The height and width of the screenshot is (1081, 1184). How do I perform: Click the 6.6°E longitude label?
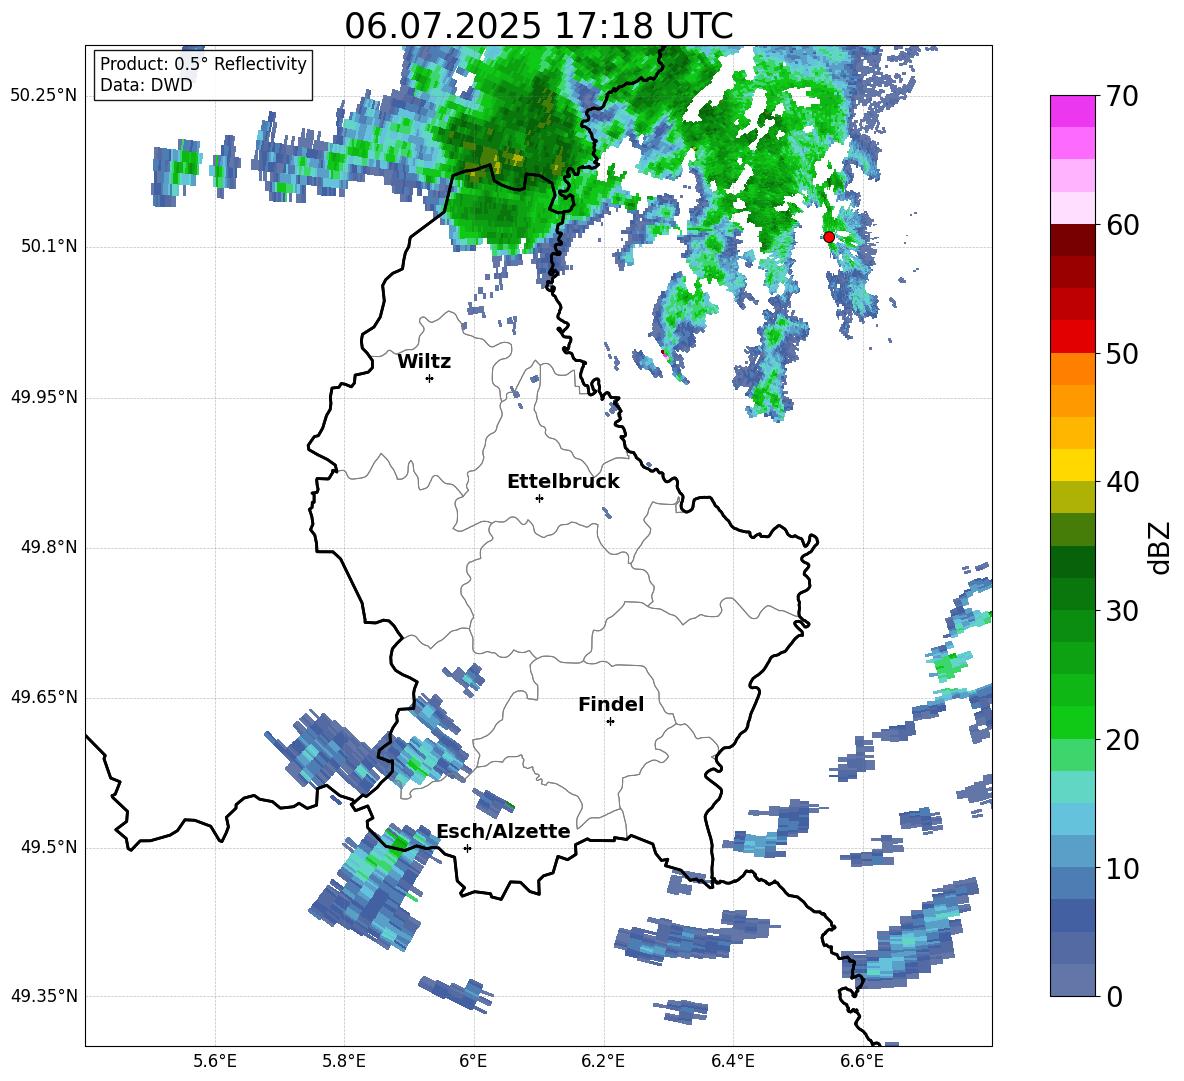tap(862, 1061)
